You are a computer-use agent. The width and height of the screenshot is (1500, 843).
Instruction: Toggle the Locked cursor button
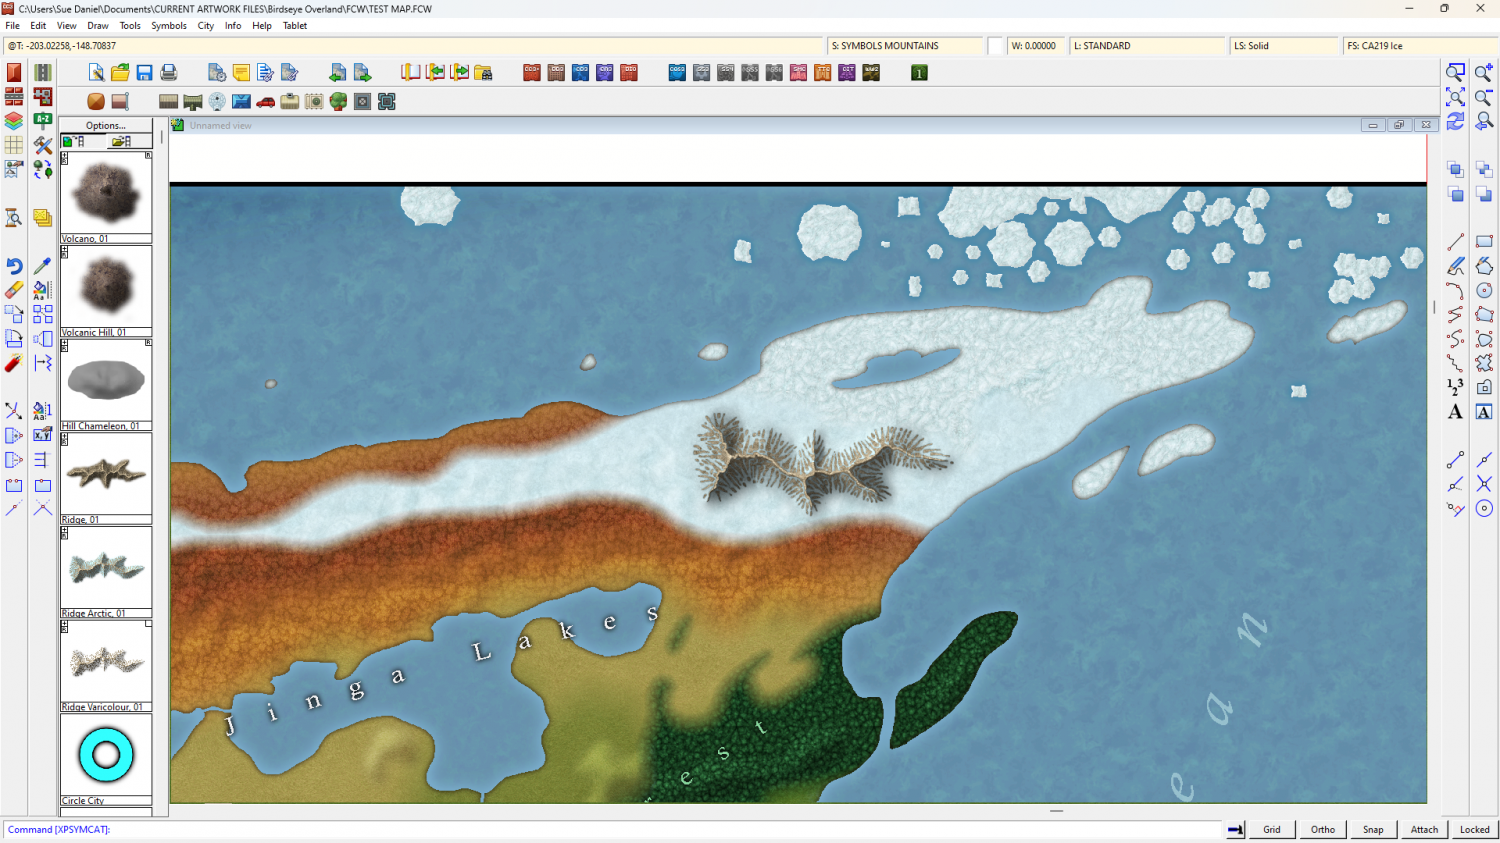(x=1474, y=829)
